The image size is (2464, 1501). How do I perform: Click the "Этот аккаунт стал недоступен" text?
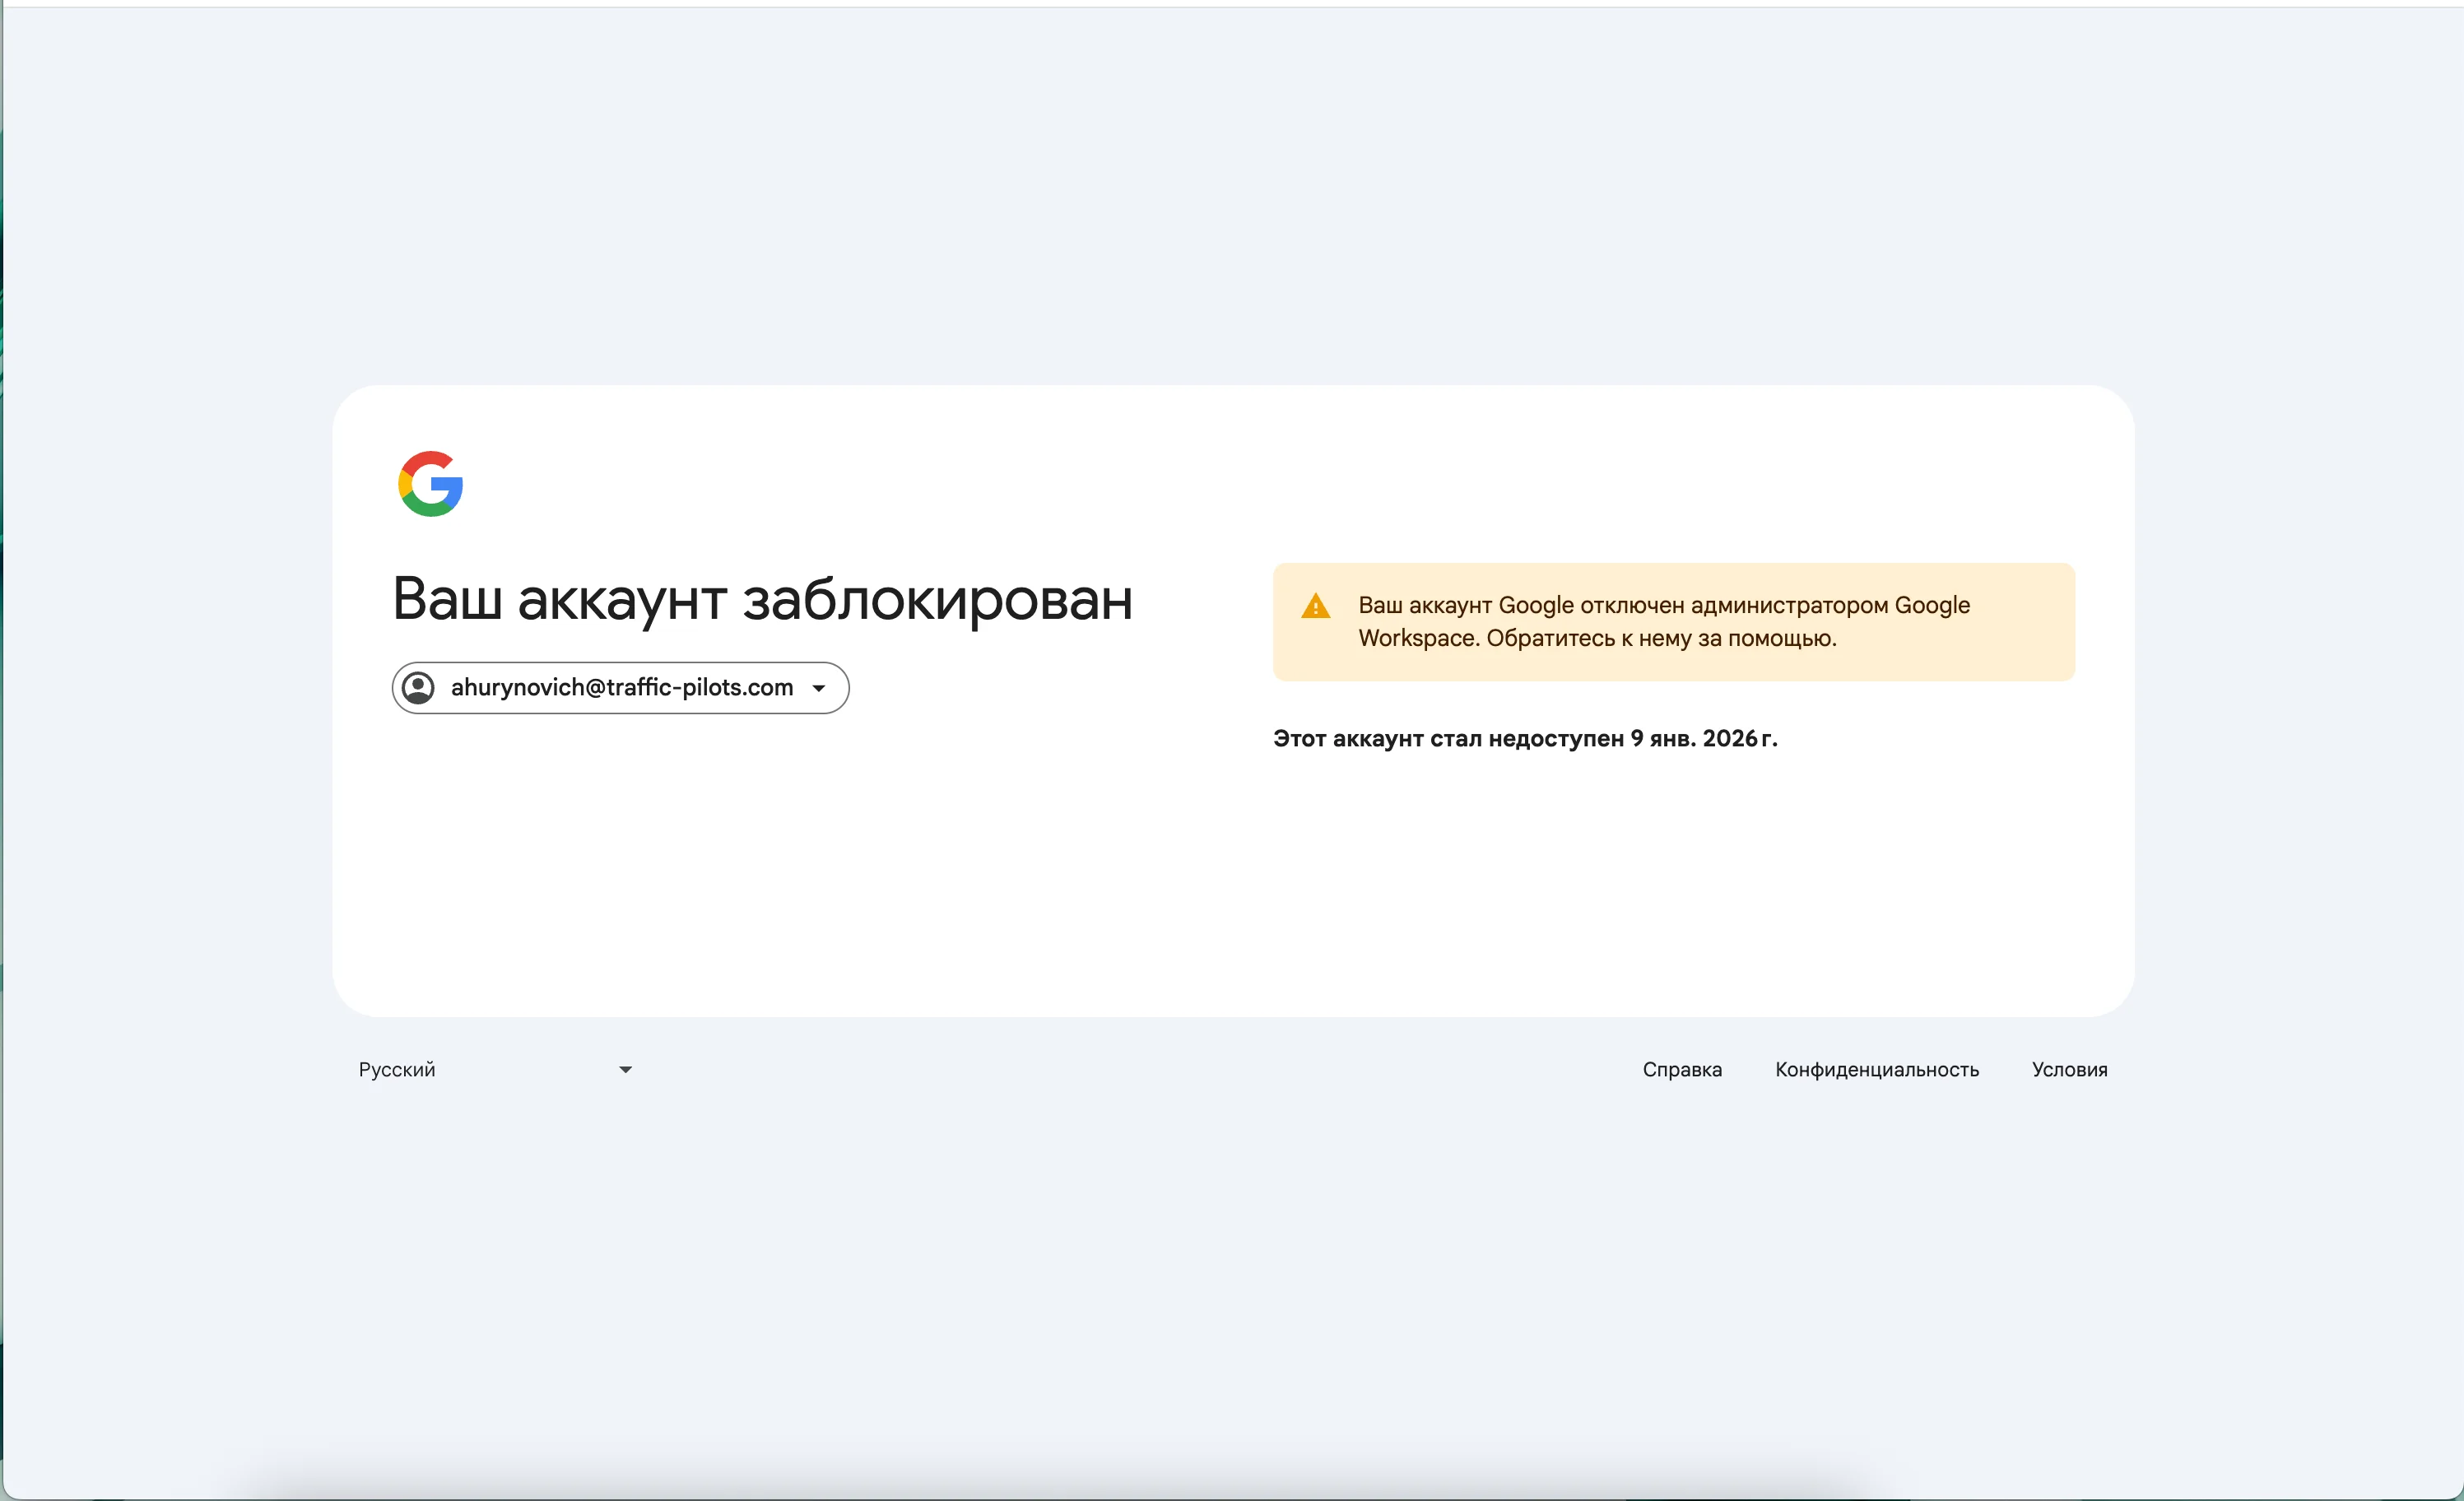tap(1447, 739)
